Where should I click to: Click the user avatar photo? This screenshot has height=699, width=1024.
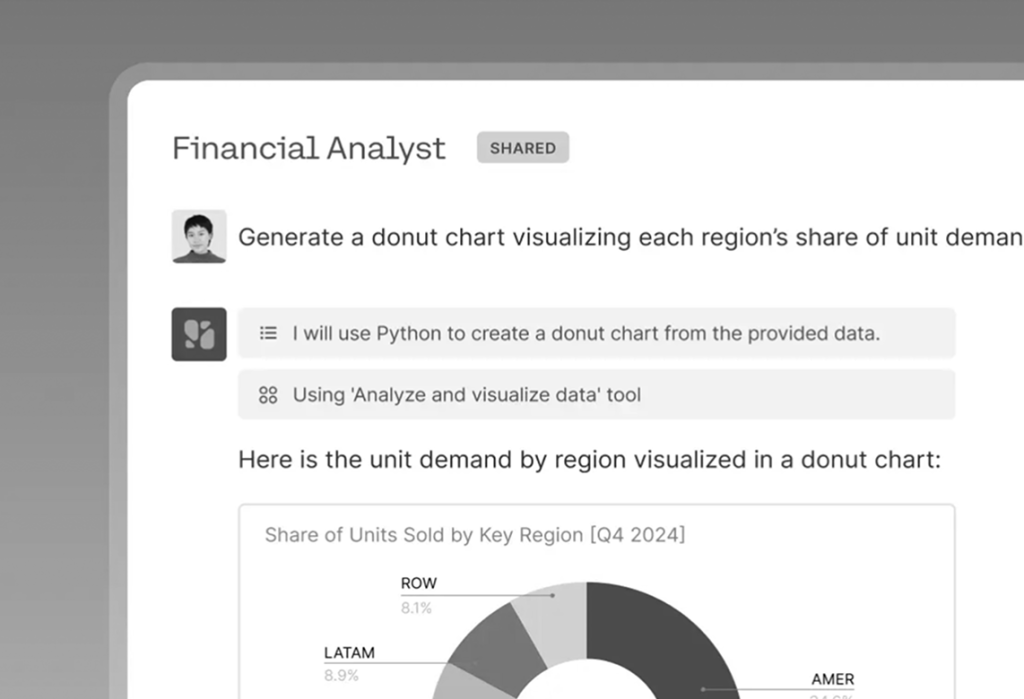click(199, 236)
